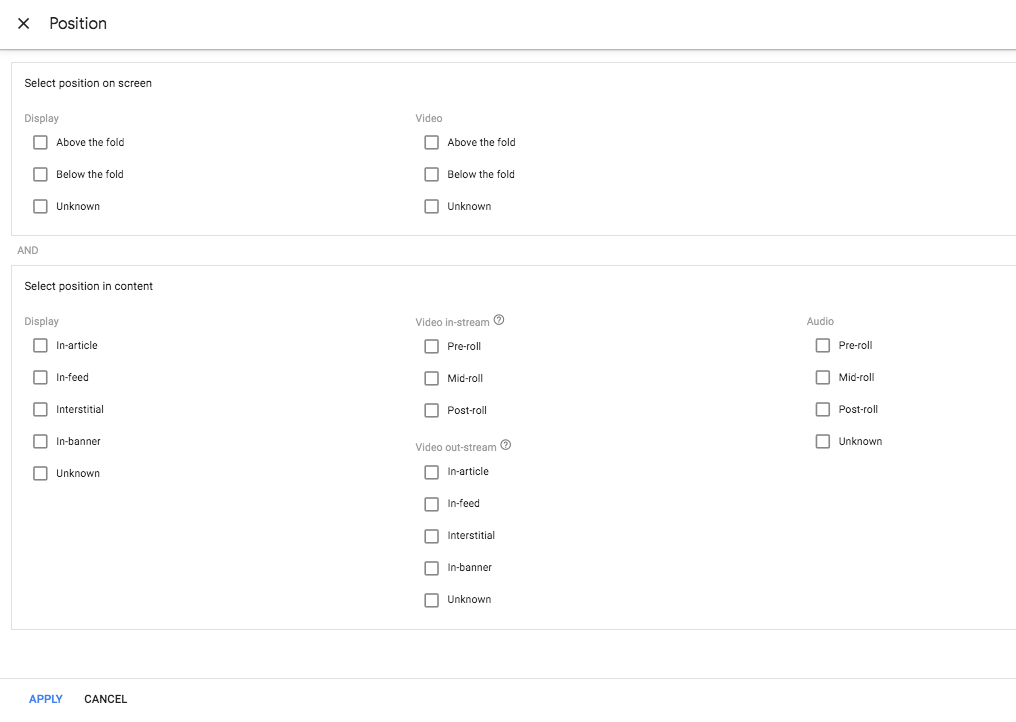Check Unknown under Display position on screen
Image resolution: width=1016 pixels, height=722 pixels.
click(x=40, y=207)
